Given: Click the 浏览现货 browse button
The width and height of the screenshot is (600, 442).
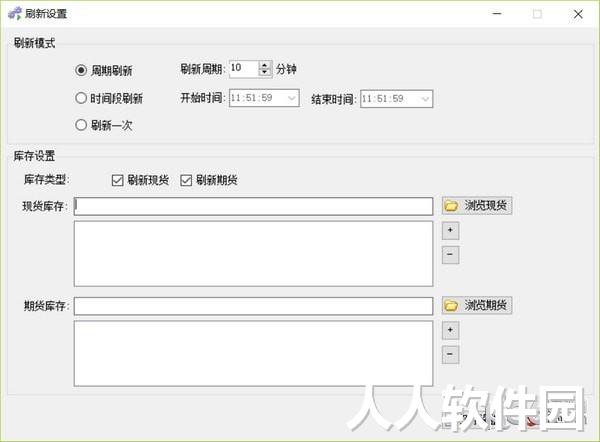Looking at the screenshot, I should pos(477,206).
